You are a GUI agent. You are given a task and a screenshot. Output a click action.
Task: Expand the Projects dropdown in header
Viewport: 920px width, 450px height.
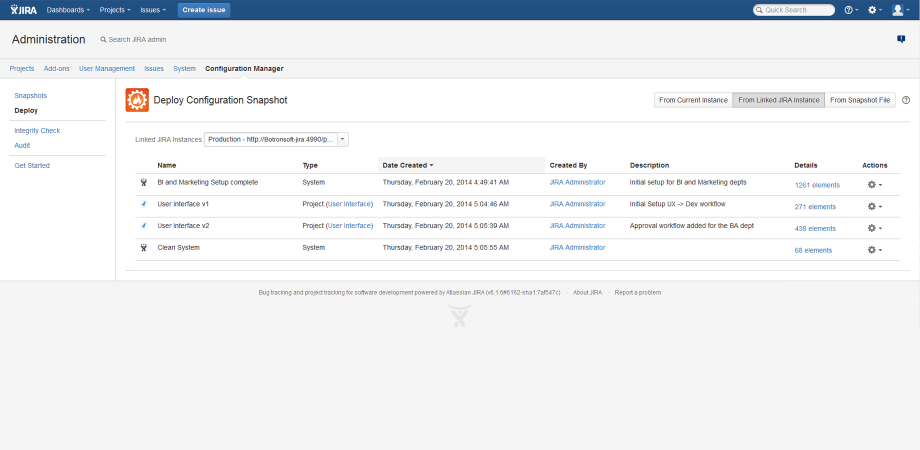[115, 10]
